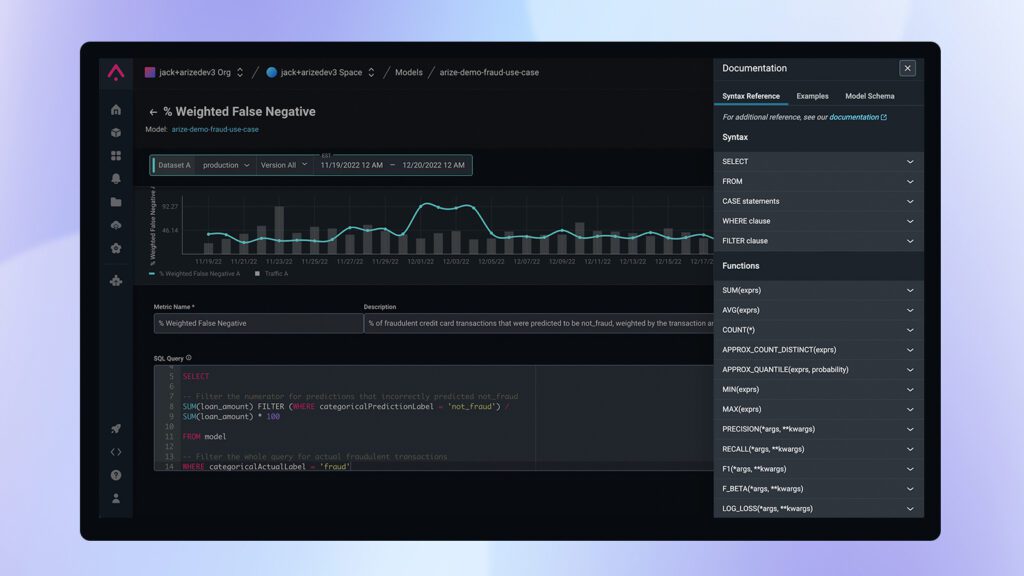Open the Home icon in sidebar
Image resolution: width=1024 pixels, height=576 pixels.
click(x=116, y=110)
